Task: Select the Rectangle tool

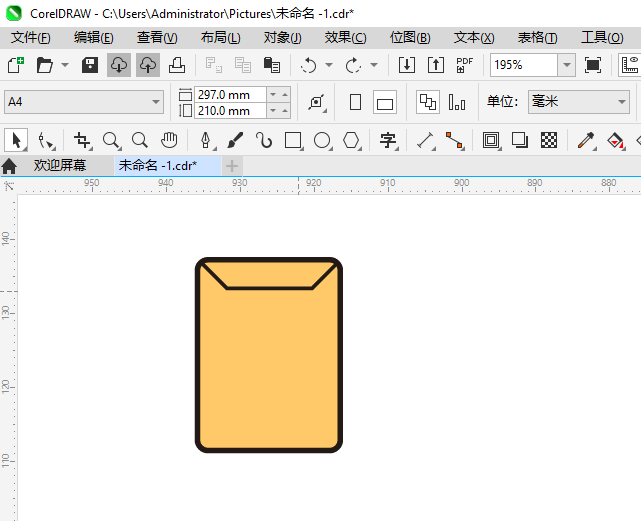Action: click(293, 140)
